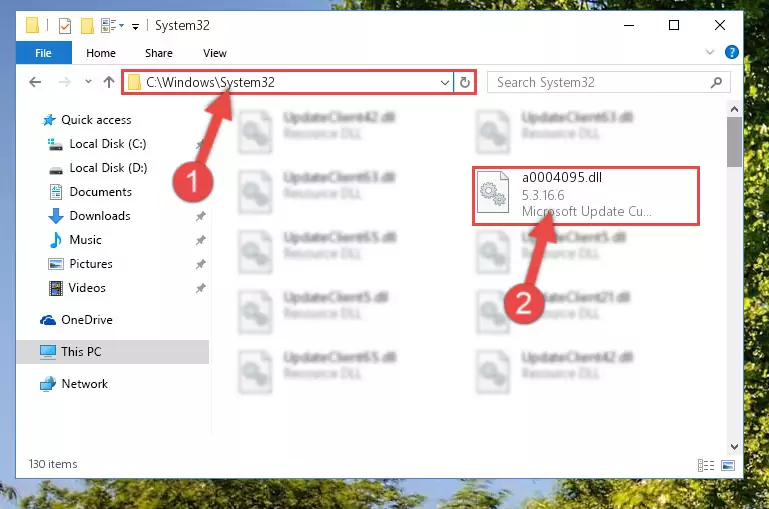Maximize the System32 window
The height and width of the screenshot is (509, 769).
[x=674, y=25]
